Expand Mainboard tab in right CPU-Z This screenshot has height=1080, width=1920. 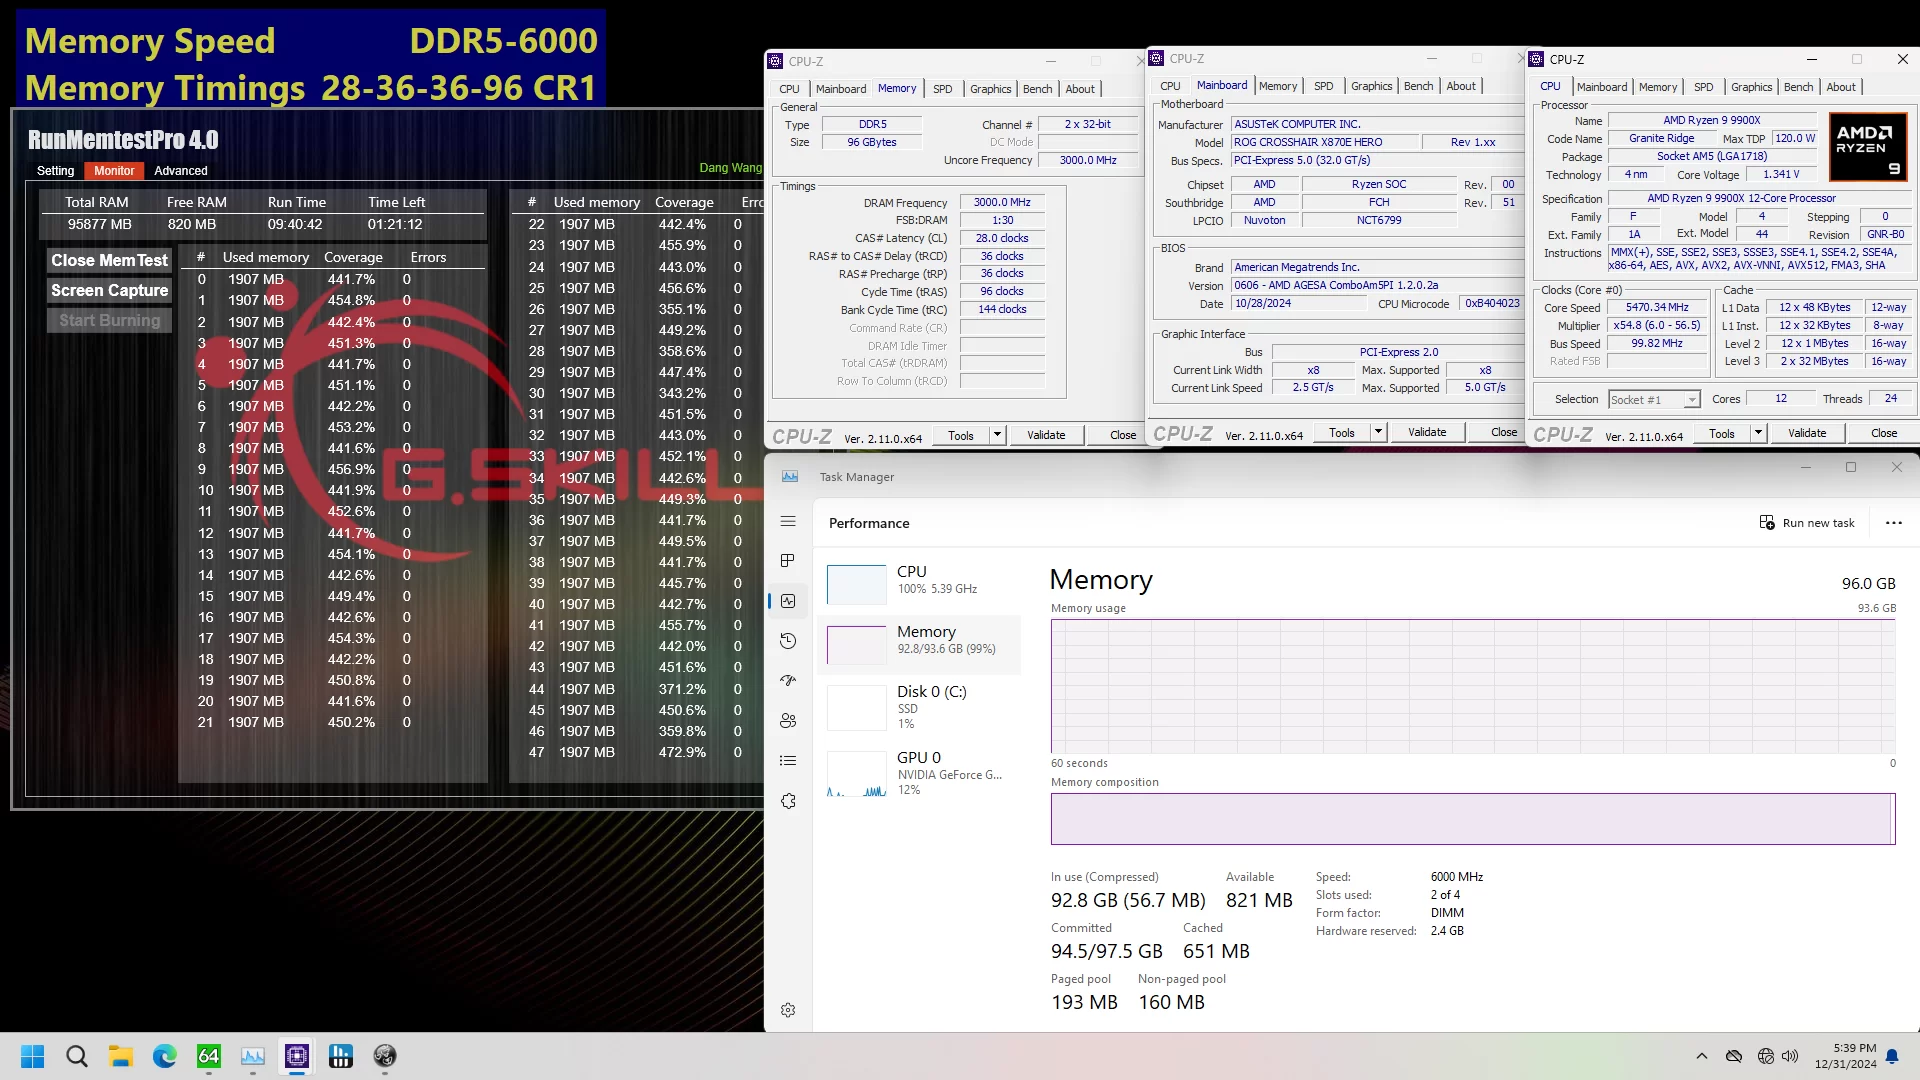click(1602, 86)
